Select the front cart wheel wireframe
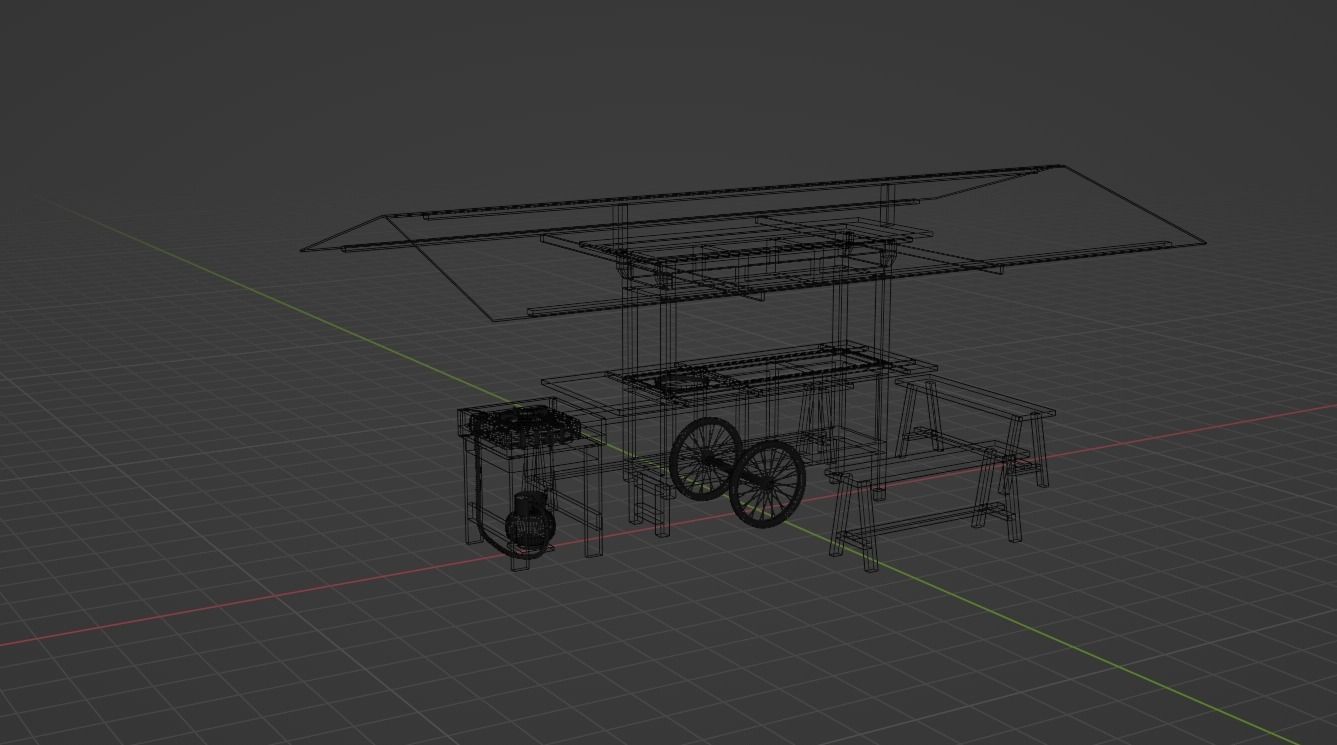Screen dimensions: 1337x745 click(767, 483)
